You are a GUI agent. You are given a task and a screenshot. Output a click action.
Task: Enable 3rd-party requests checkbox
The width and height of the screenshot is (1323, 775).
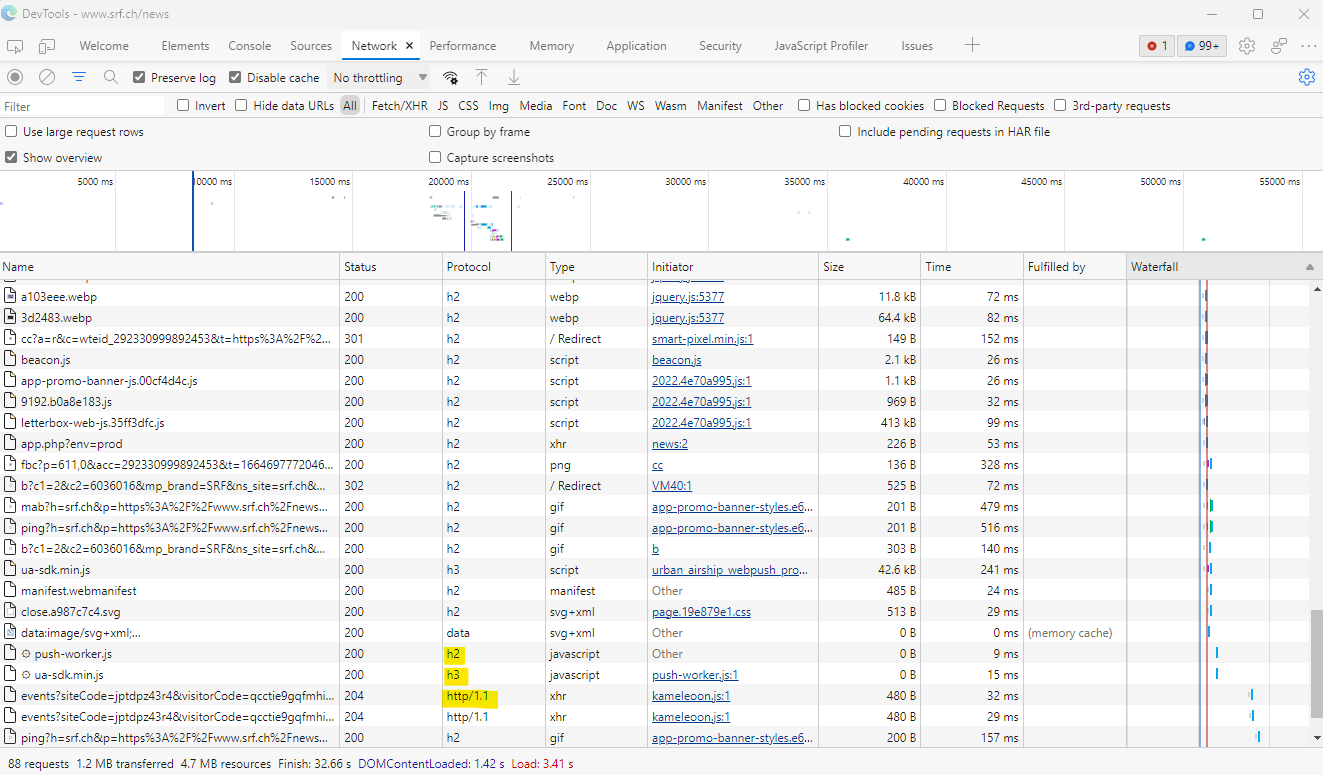[x=1060, y=105]
